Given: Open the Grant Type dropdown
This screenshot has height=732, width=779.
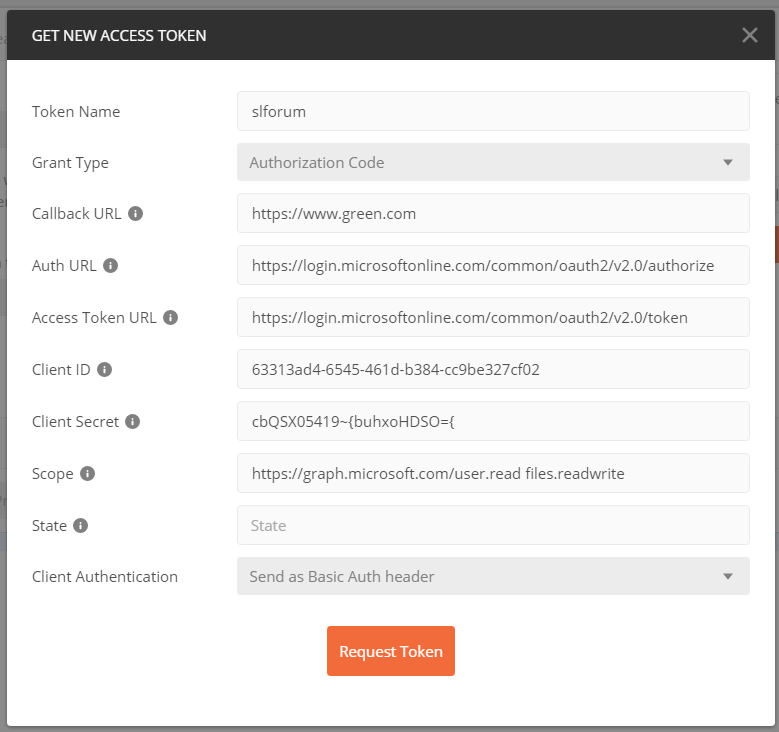Looking at the screenshot, I should click(x=493, y=163).
